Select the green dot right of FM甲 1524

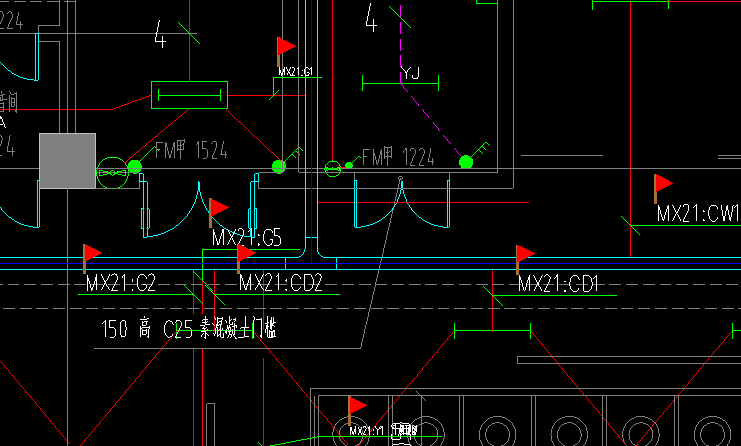279,166
